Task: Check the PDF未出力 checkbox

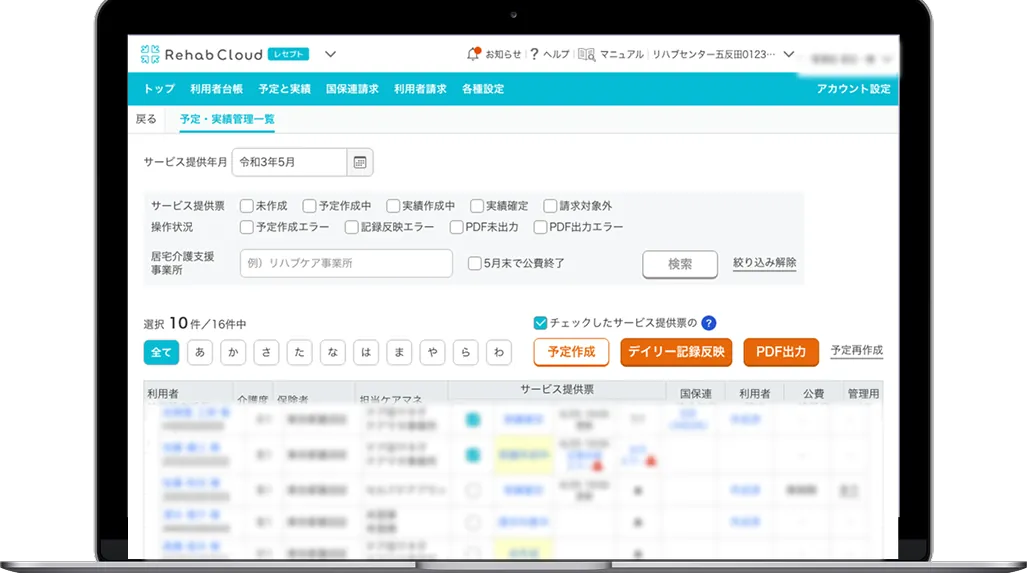Action: [x=456, y=227]
